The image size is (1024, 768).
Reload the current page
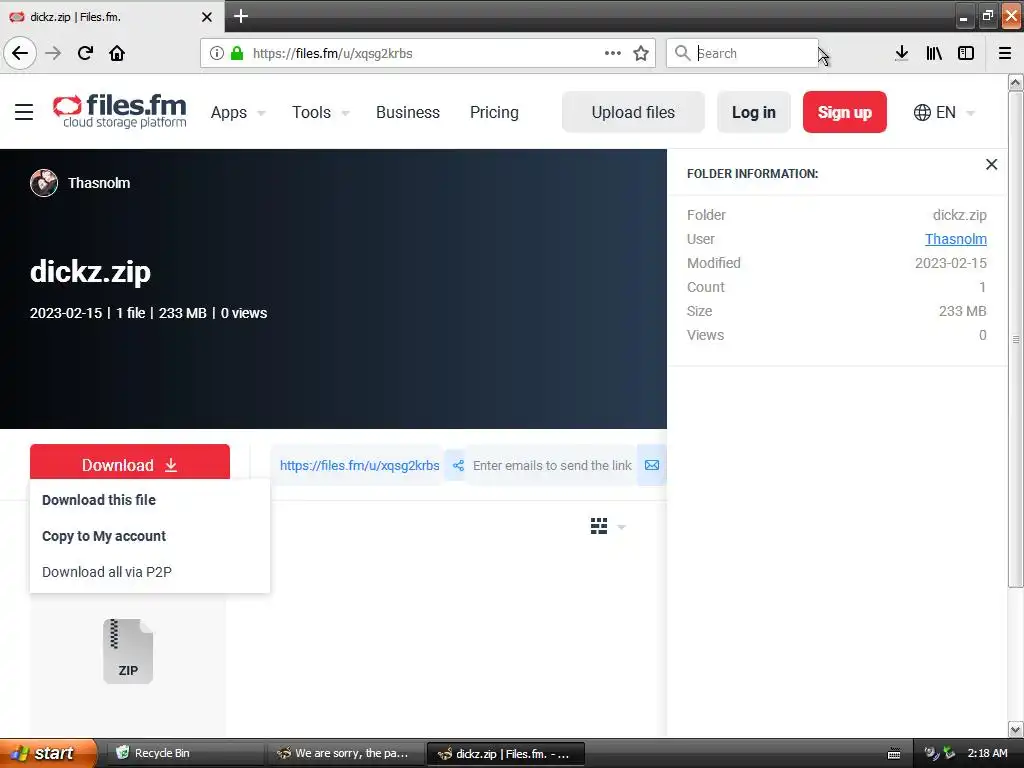click(x=85, y=53)
